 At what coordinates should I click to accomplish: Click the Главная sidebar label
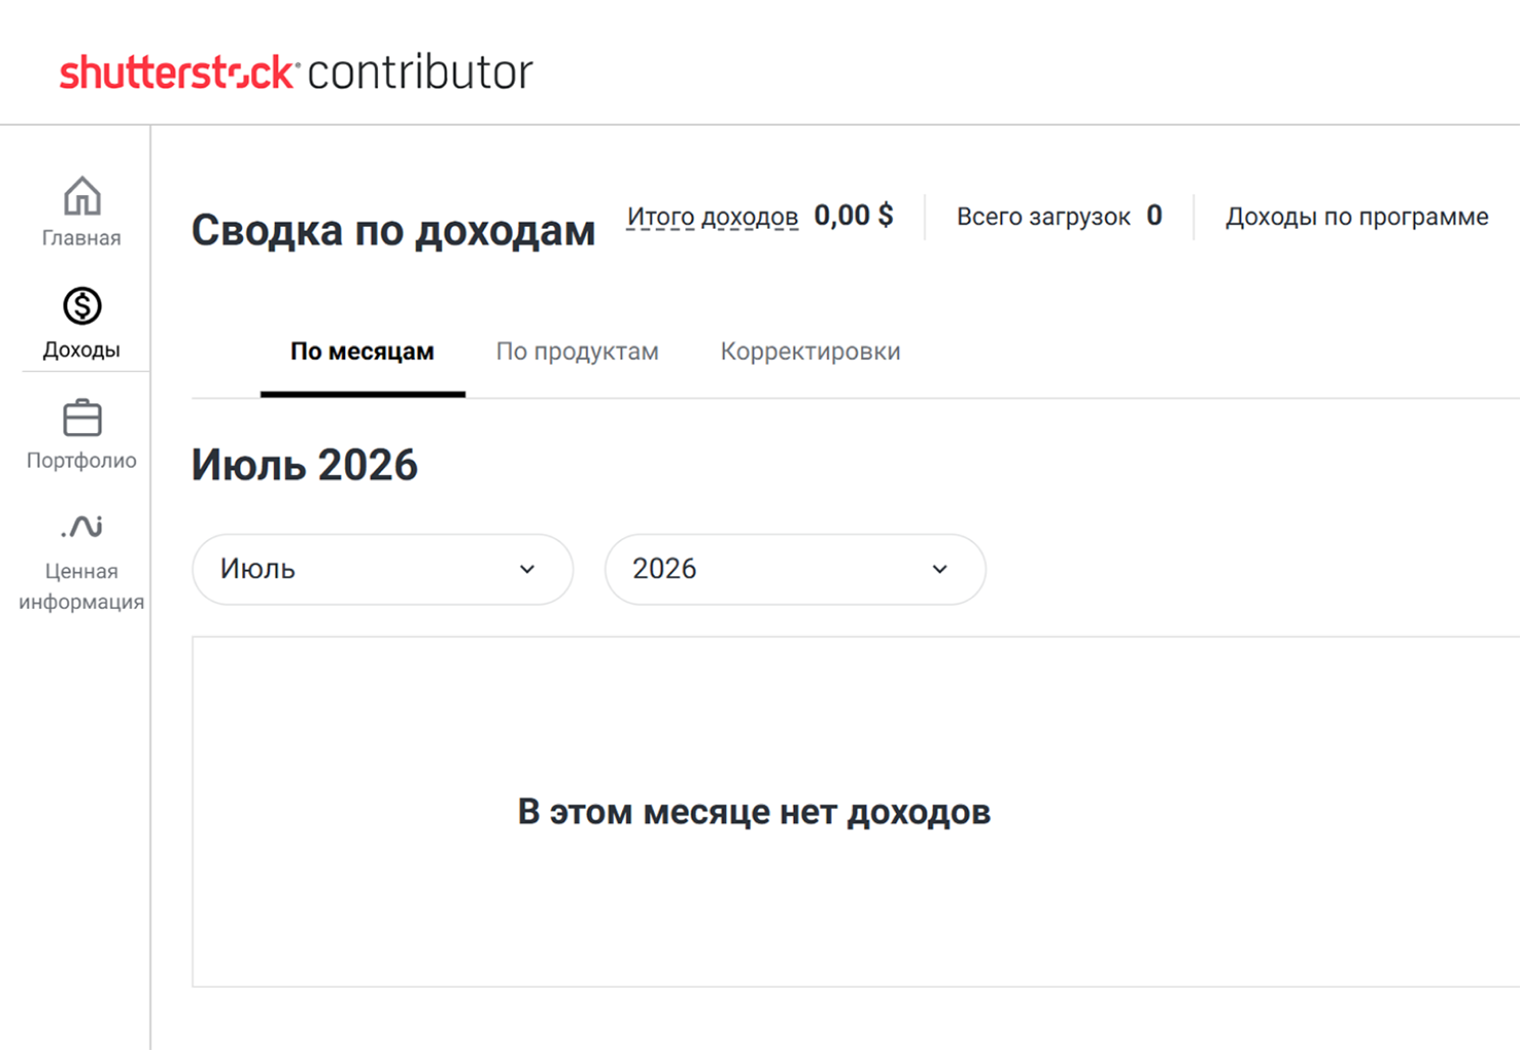coord(81,238)
